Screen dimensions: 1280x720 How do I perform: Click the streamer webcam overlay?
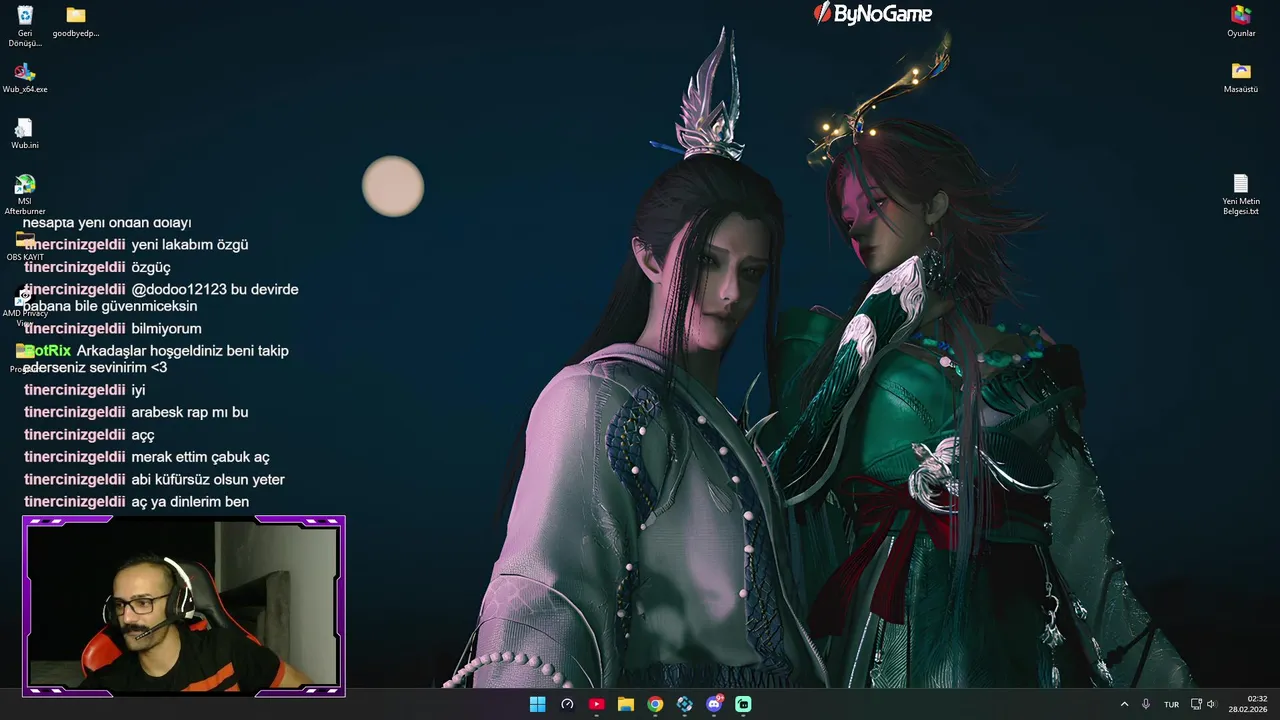[x=184, y=606]
